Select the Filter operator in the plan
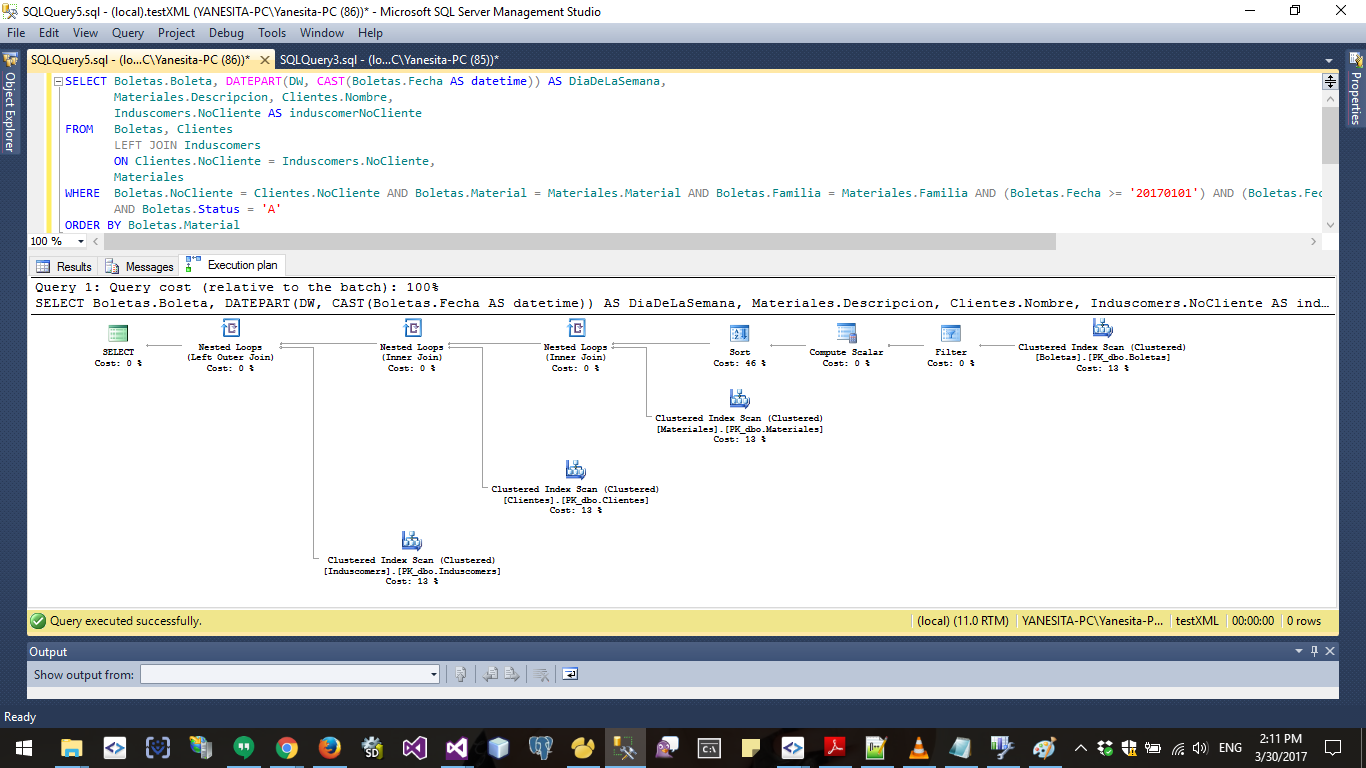The width and height of the screenshot is (1366, 768). pos(951,345)
